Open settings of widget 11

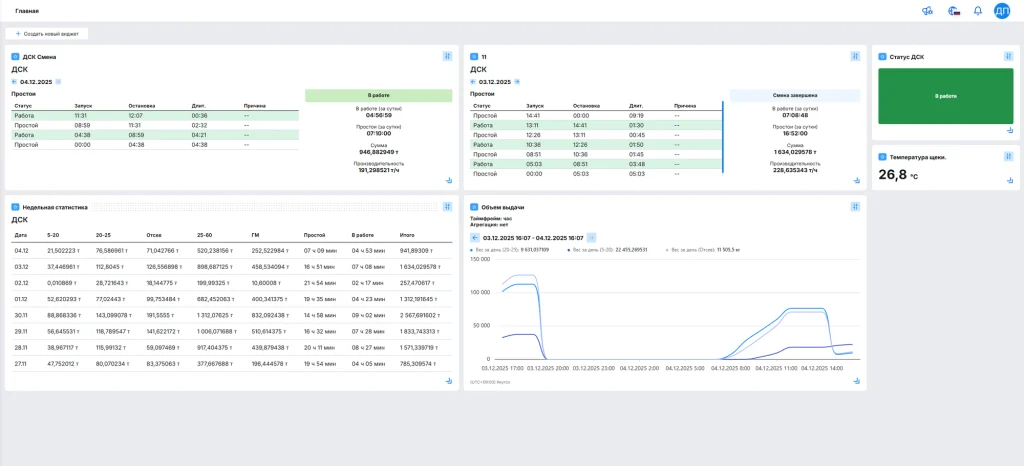(856, 56)
